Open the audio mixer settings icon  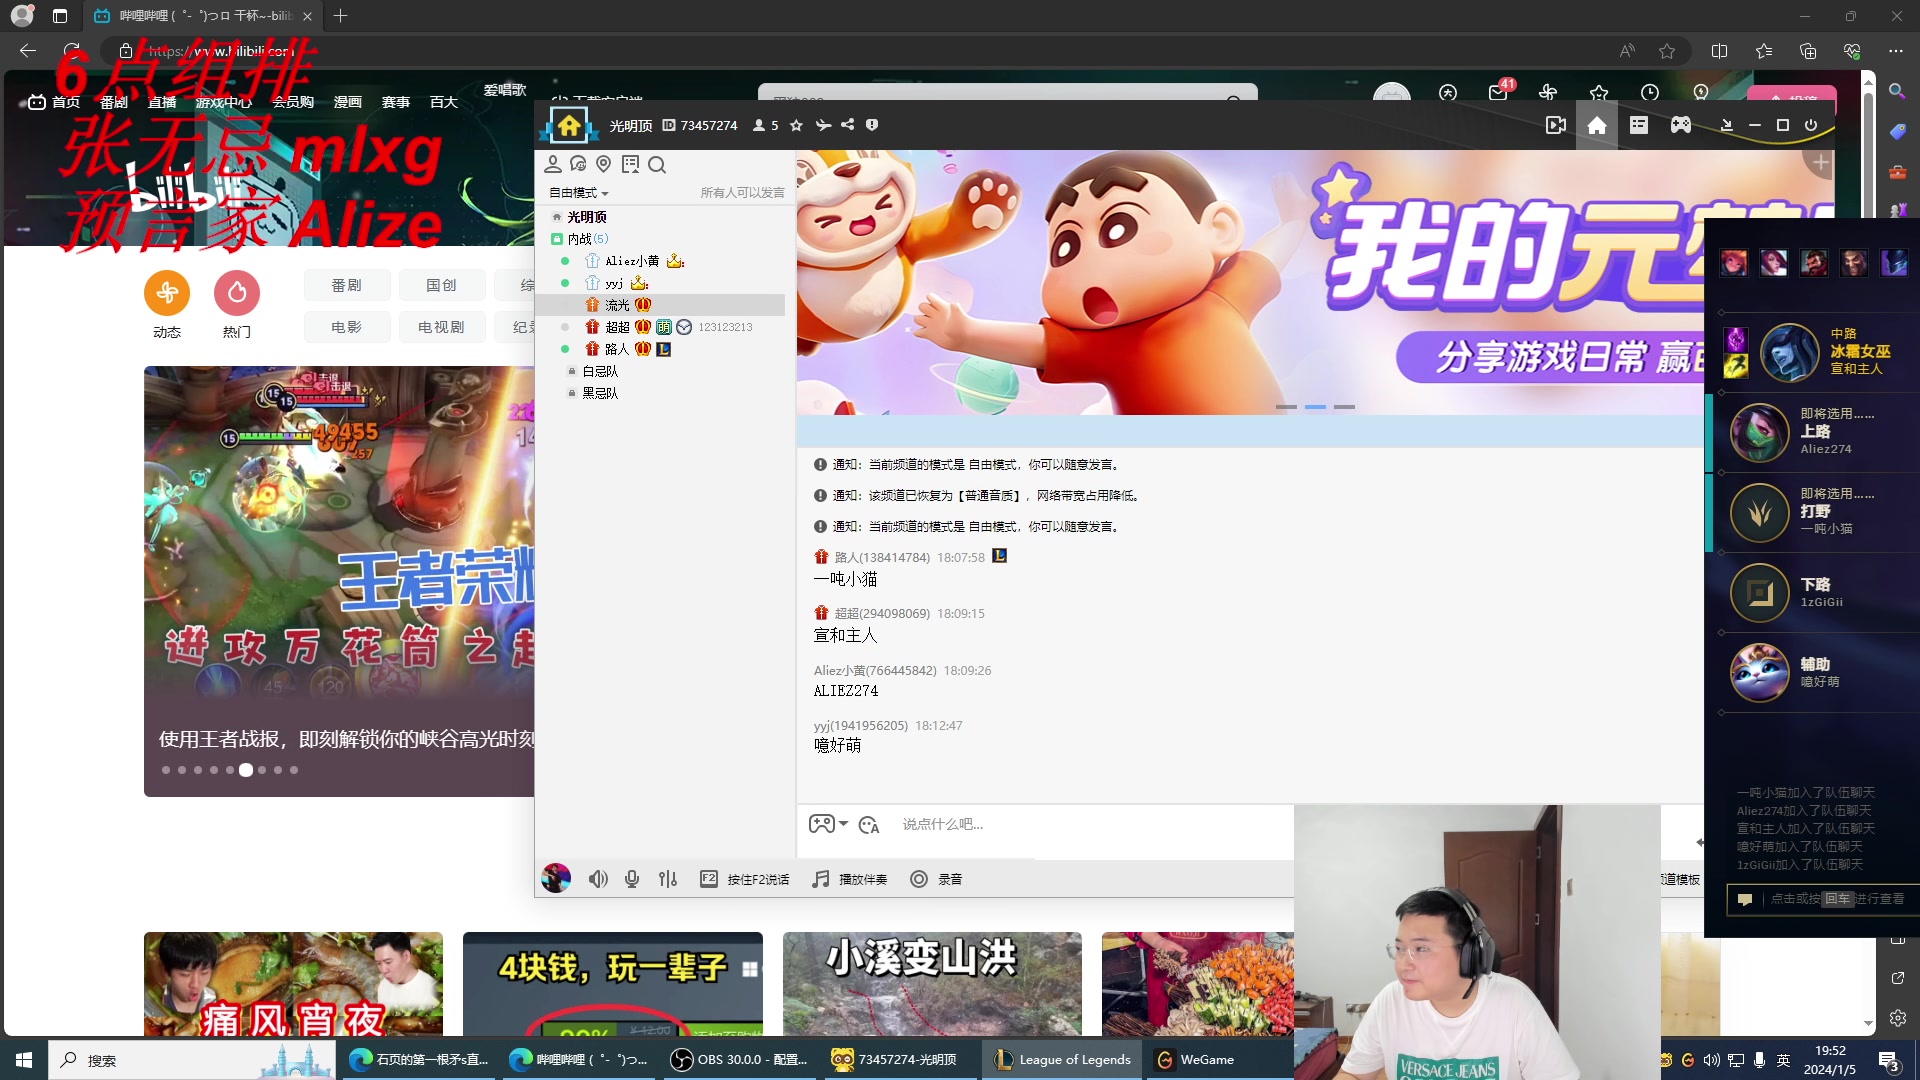click(x=668, y=879)
